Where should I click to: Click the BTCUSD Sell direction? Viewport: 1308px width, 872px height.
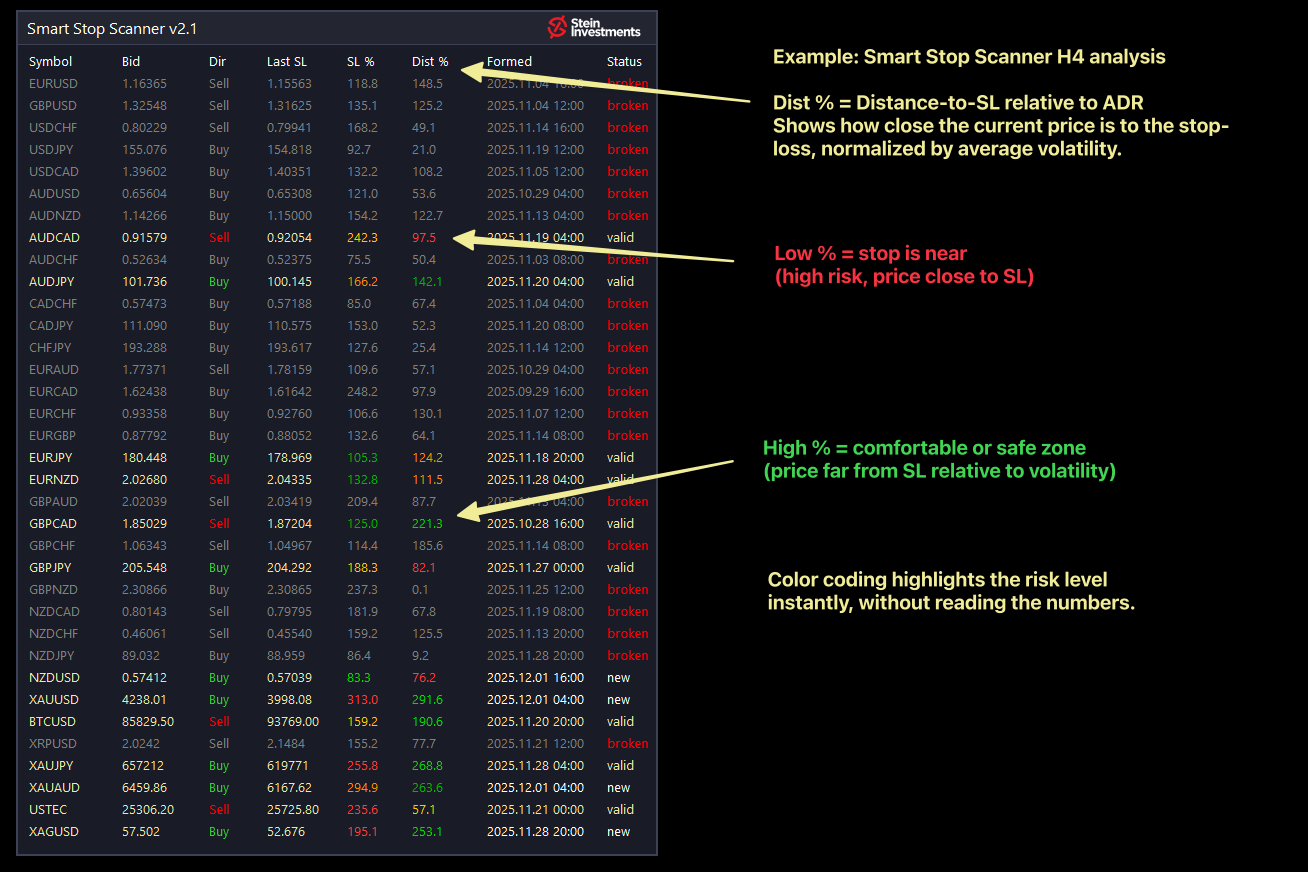(x=219, y=722)
